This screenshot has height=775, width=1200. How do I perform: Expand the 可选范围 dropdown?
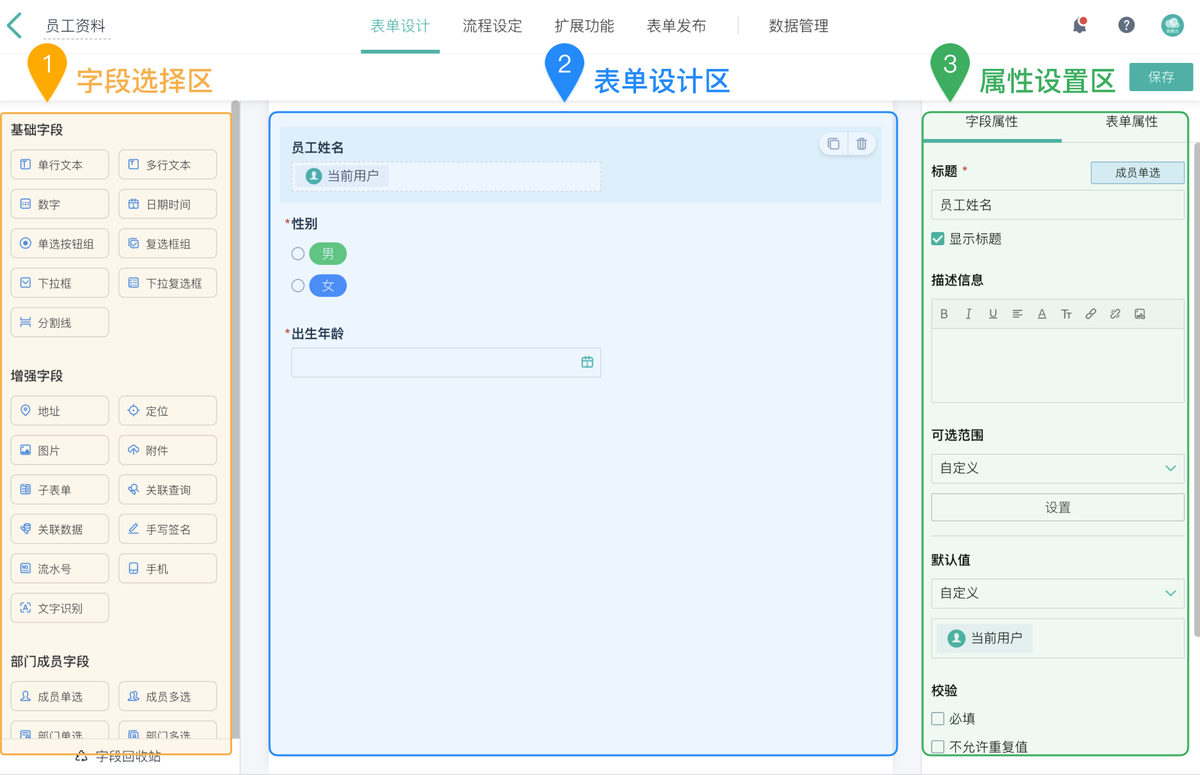1057,468
